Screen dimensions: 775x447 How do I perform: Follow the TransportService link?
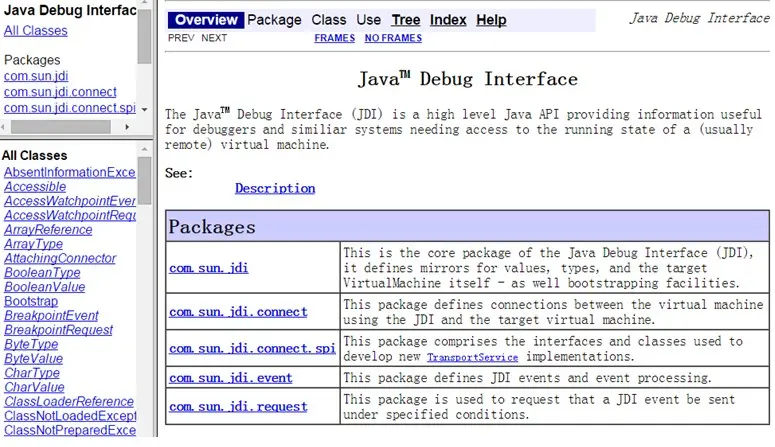click(473, 357)
